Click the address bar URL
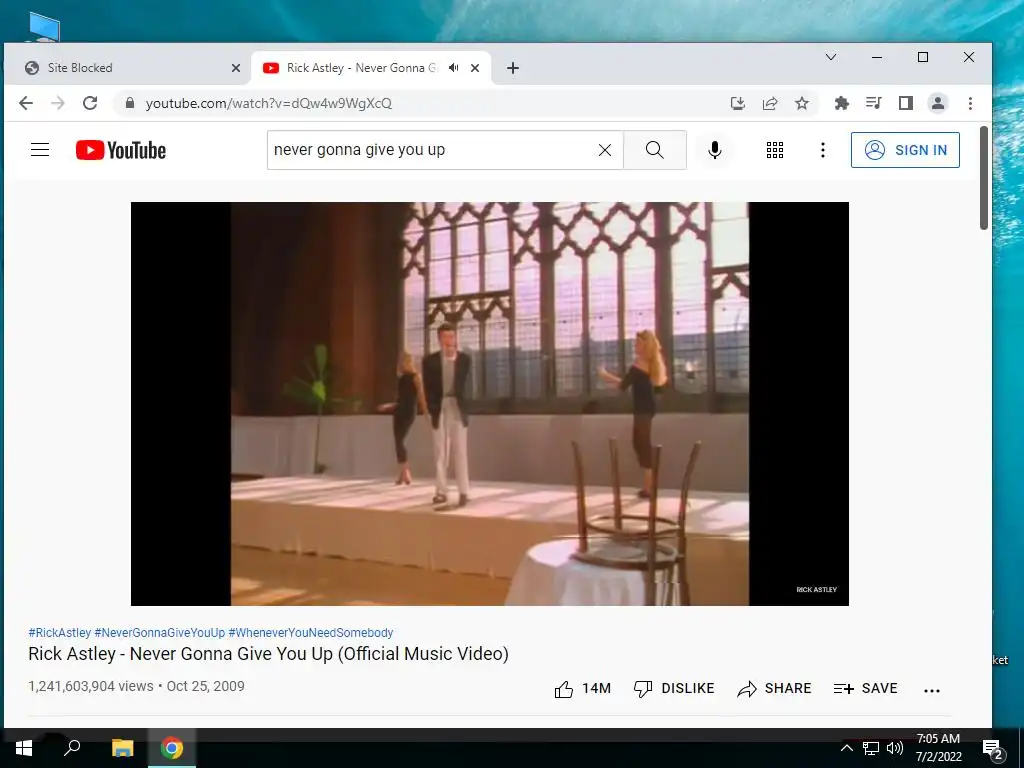This screenshot has height=768, width=1024. tap(268, 103)
